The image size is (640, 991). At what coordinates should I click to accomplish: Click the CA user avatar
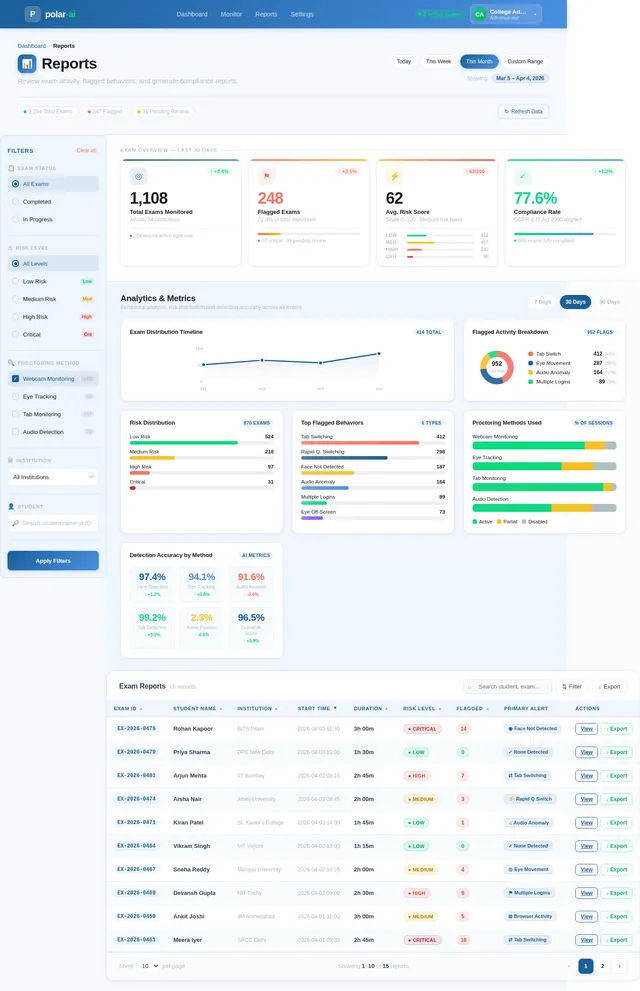480,14
